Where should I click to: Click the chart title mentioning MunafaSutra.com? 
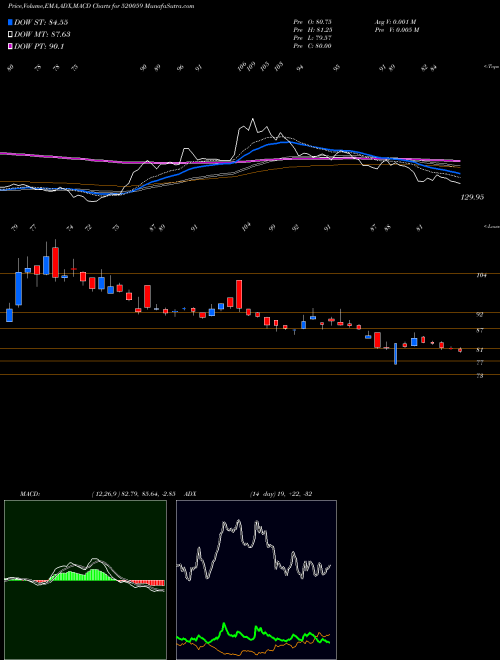click(101, 7)
